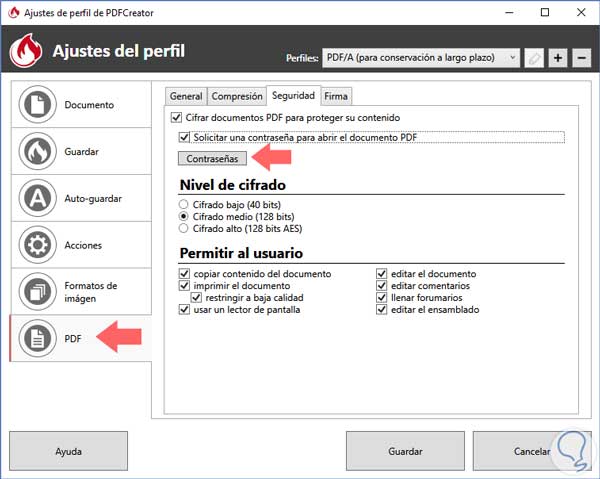Click the Contraseñas button
Viewport: 600px width, 479px height.
point(212,158)
